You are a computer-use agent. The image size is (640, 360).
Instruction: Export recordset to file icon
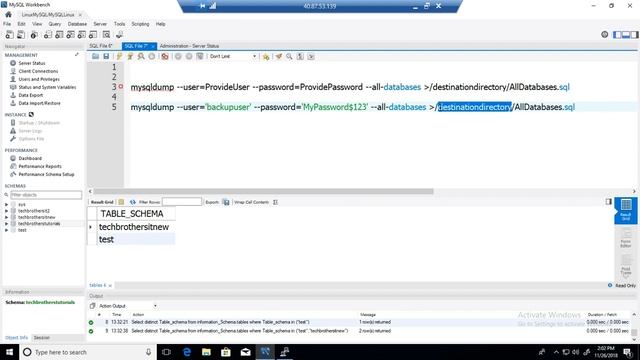pos(226,202)
